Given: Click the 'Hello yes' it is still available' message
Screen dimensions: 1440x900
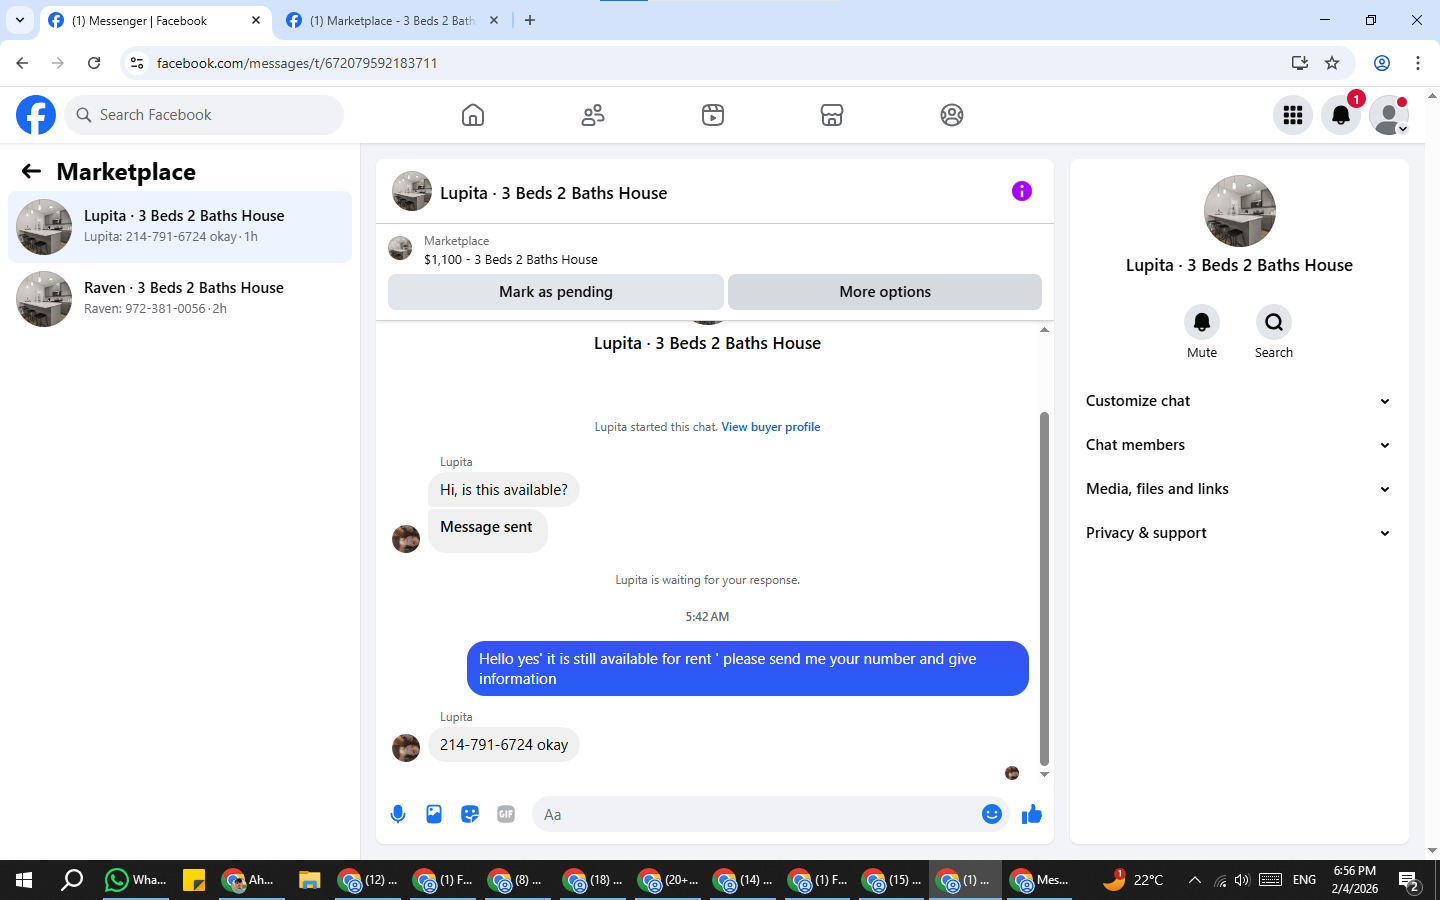Looking at the screenshot, I should [x=748, y=668].
